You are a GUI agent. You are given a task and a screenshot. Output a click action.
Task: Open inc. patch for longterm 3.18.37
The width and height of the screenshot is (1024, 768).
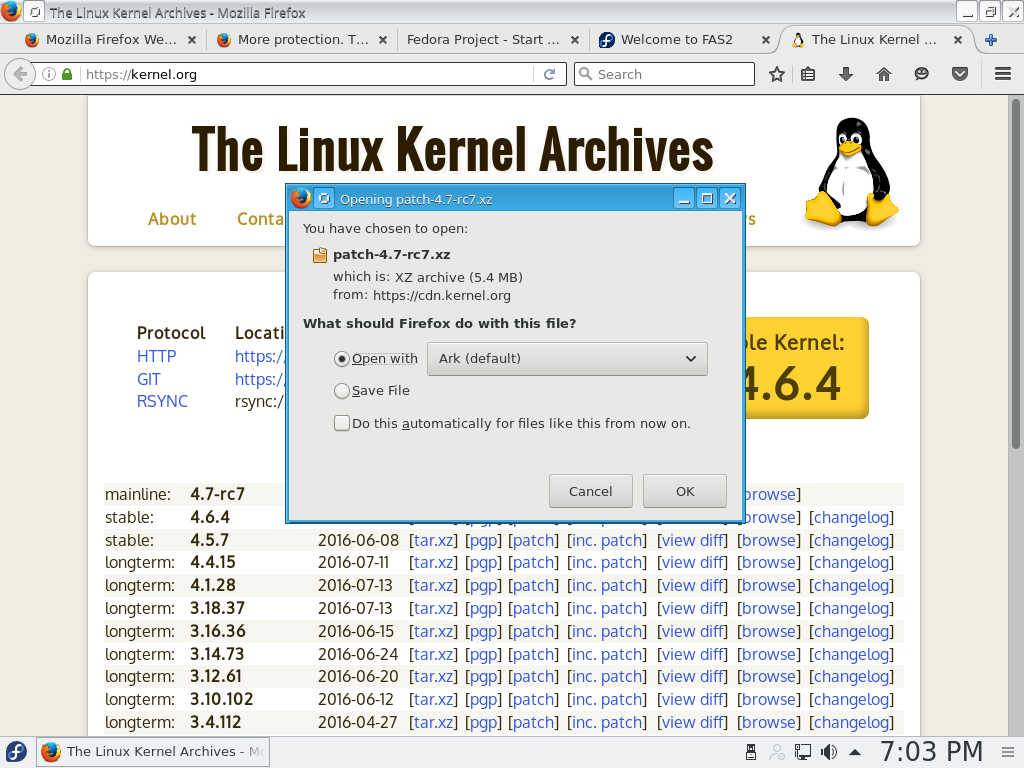607,609
